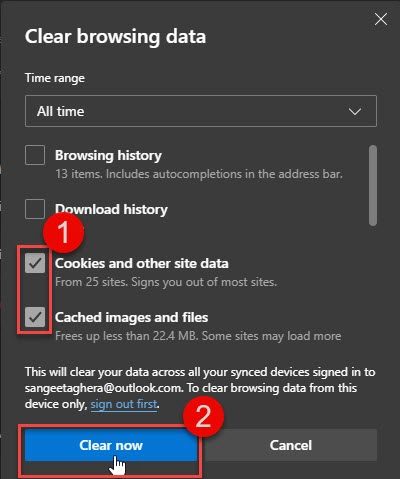Open the All time dropdown
Viewport: 400px width, 479px height.
201,111
